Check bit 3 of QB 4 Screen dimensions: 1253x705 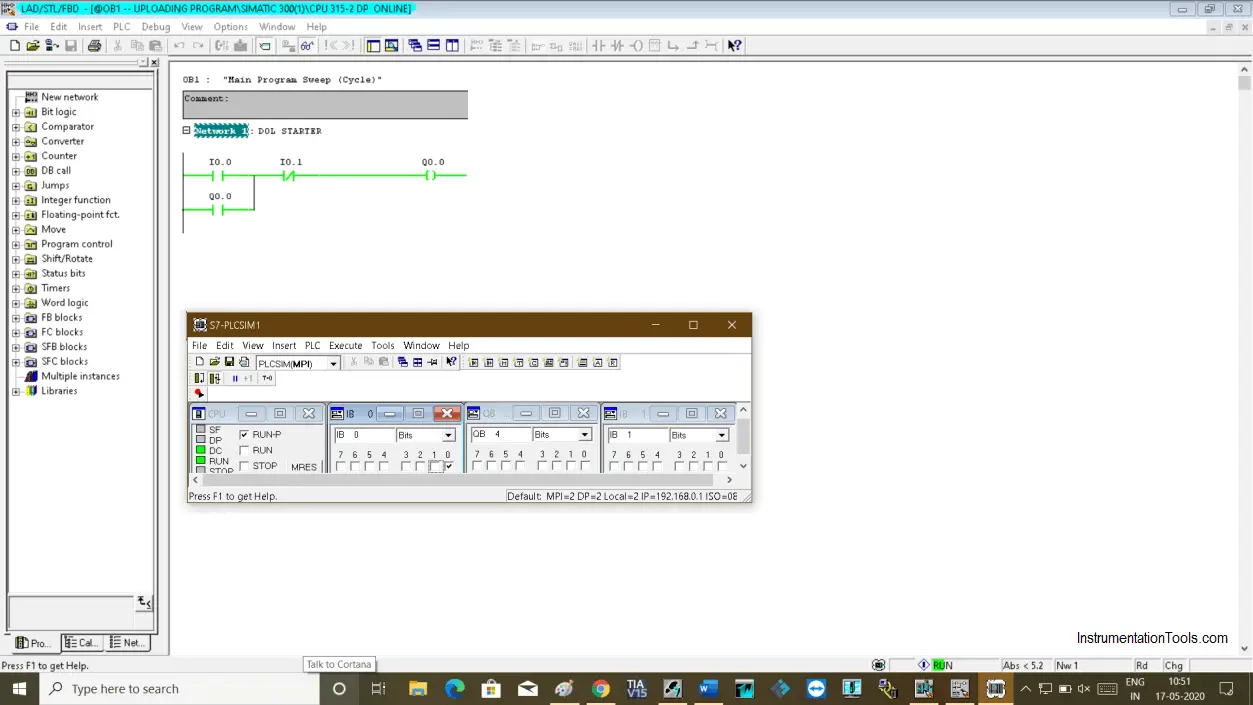click(542, 466)
